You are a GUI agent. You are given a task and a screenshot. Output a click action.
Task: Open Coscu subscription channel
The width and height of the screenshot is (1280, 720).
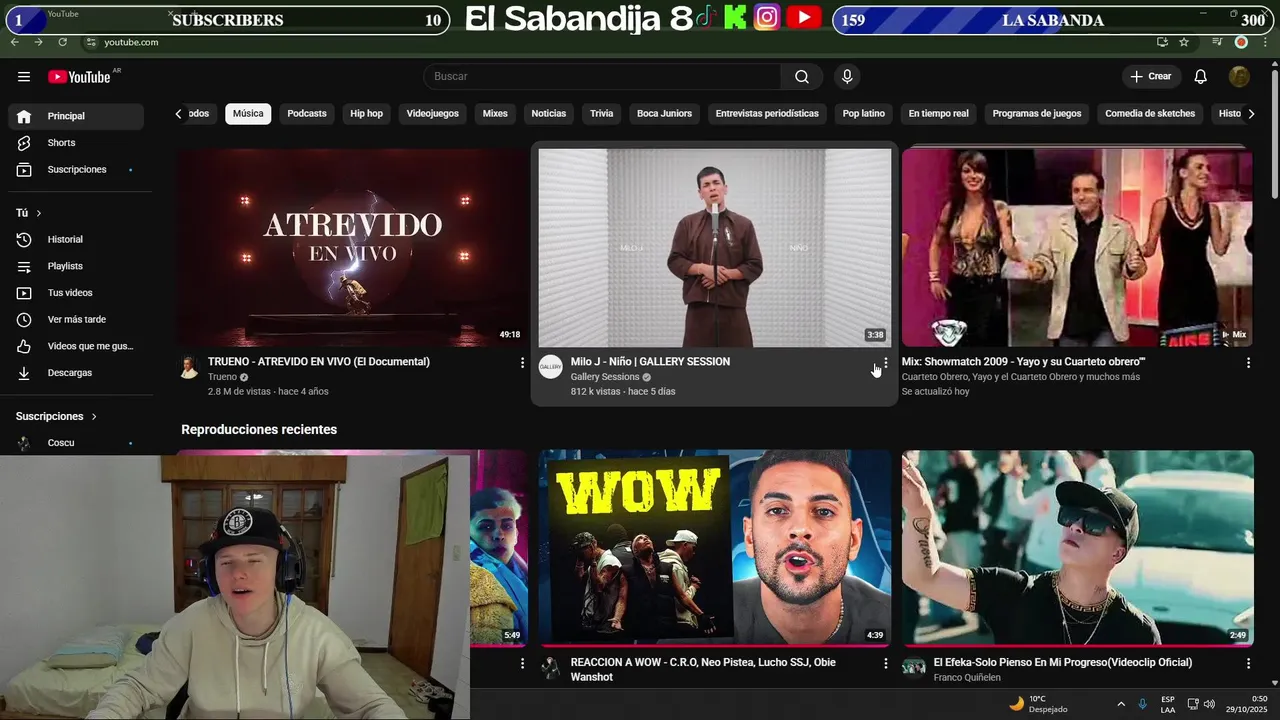[x=76, y=443]
